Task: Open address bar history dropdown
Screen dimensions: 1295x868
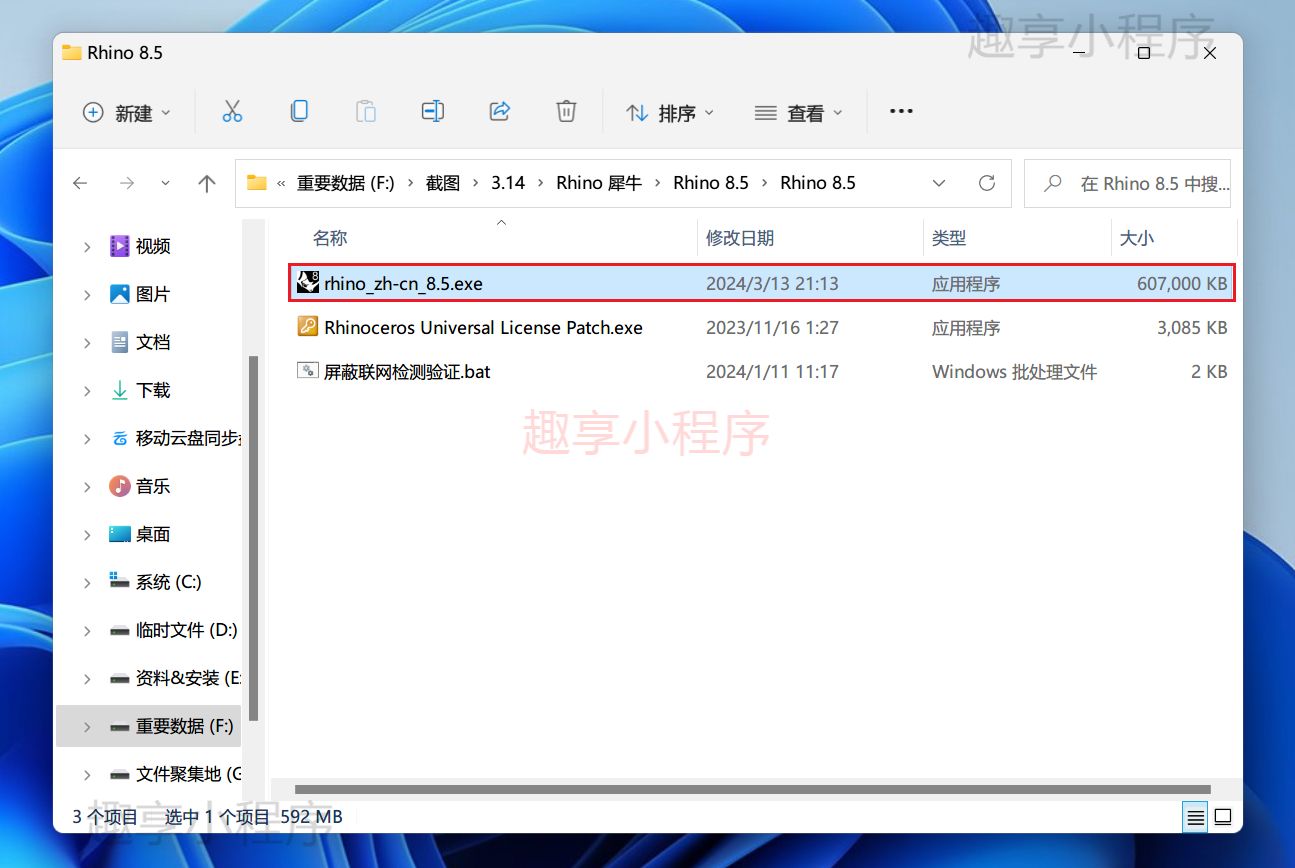Action: pos(939,183)
